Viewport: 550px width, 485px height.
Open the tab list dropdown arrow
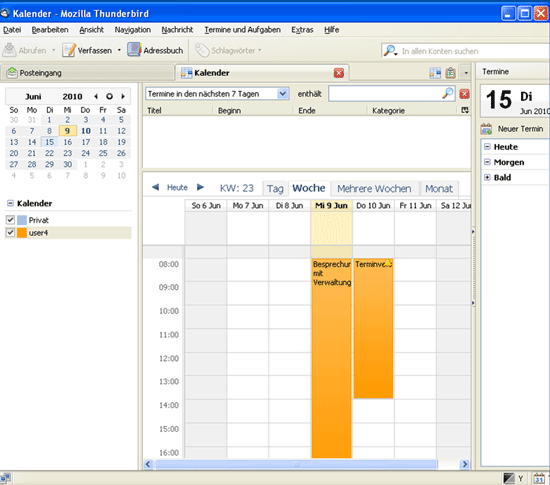[x=466, y=73]
